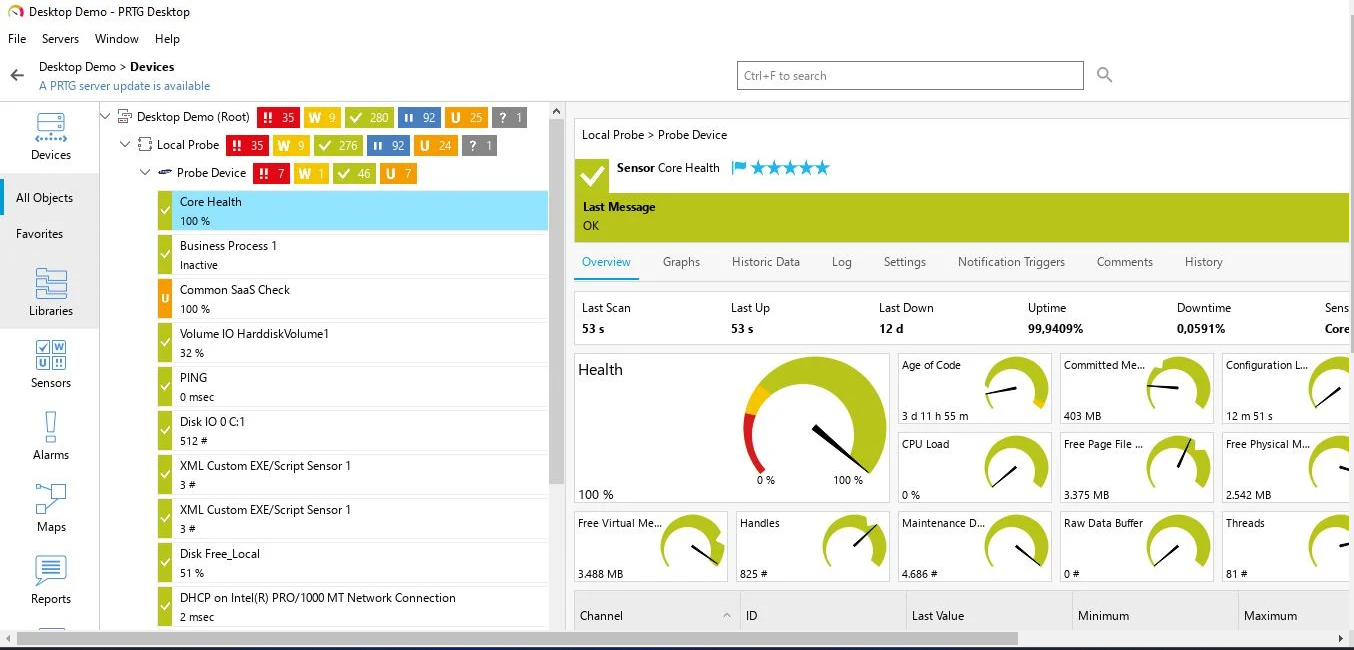This screenshot has width=1354, height=650.
Task: Click the red down badge 7 on Probe Device
Action: point(270,173)
